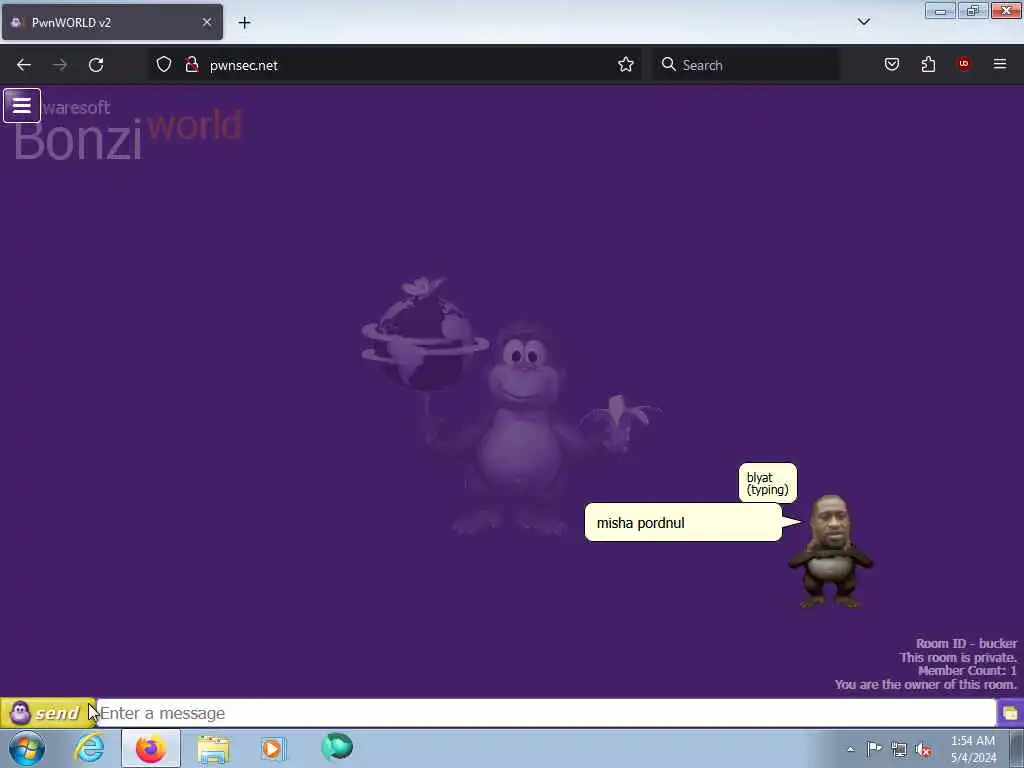Click the blyat (typing) name tag
Image resolution: width=1024 pixels, height=768 pixels.
click(767, 483)
